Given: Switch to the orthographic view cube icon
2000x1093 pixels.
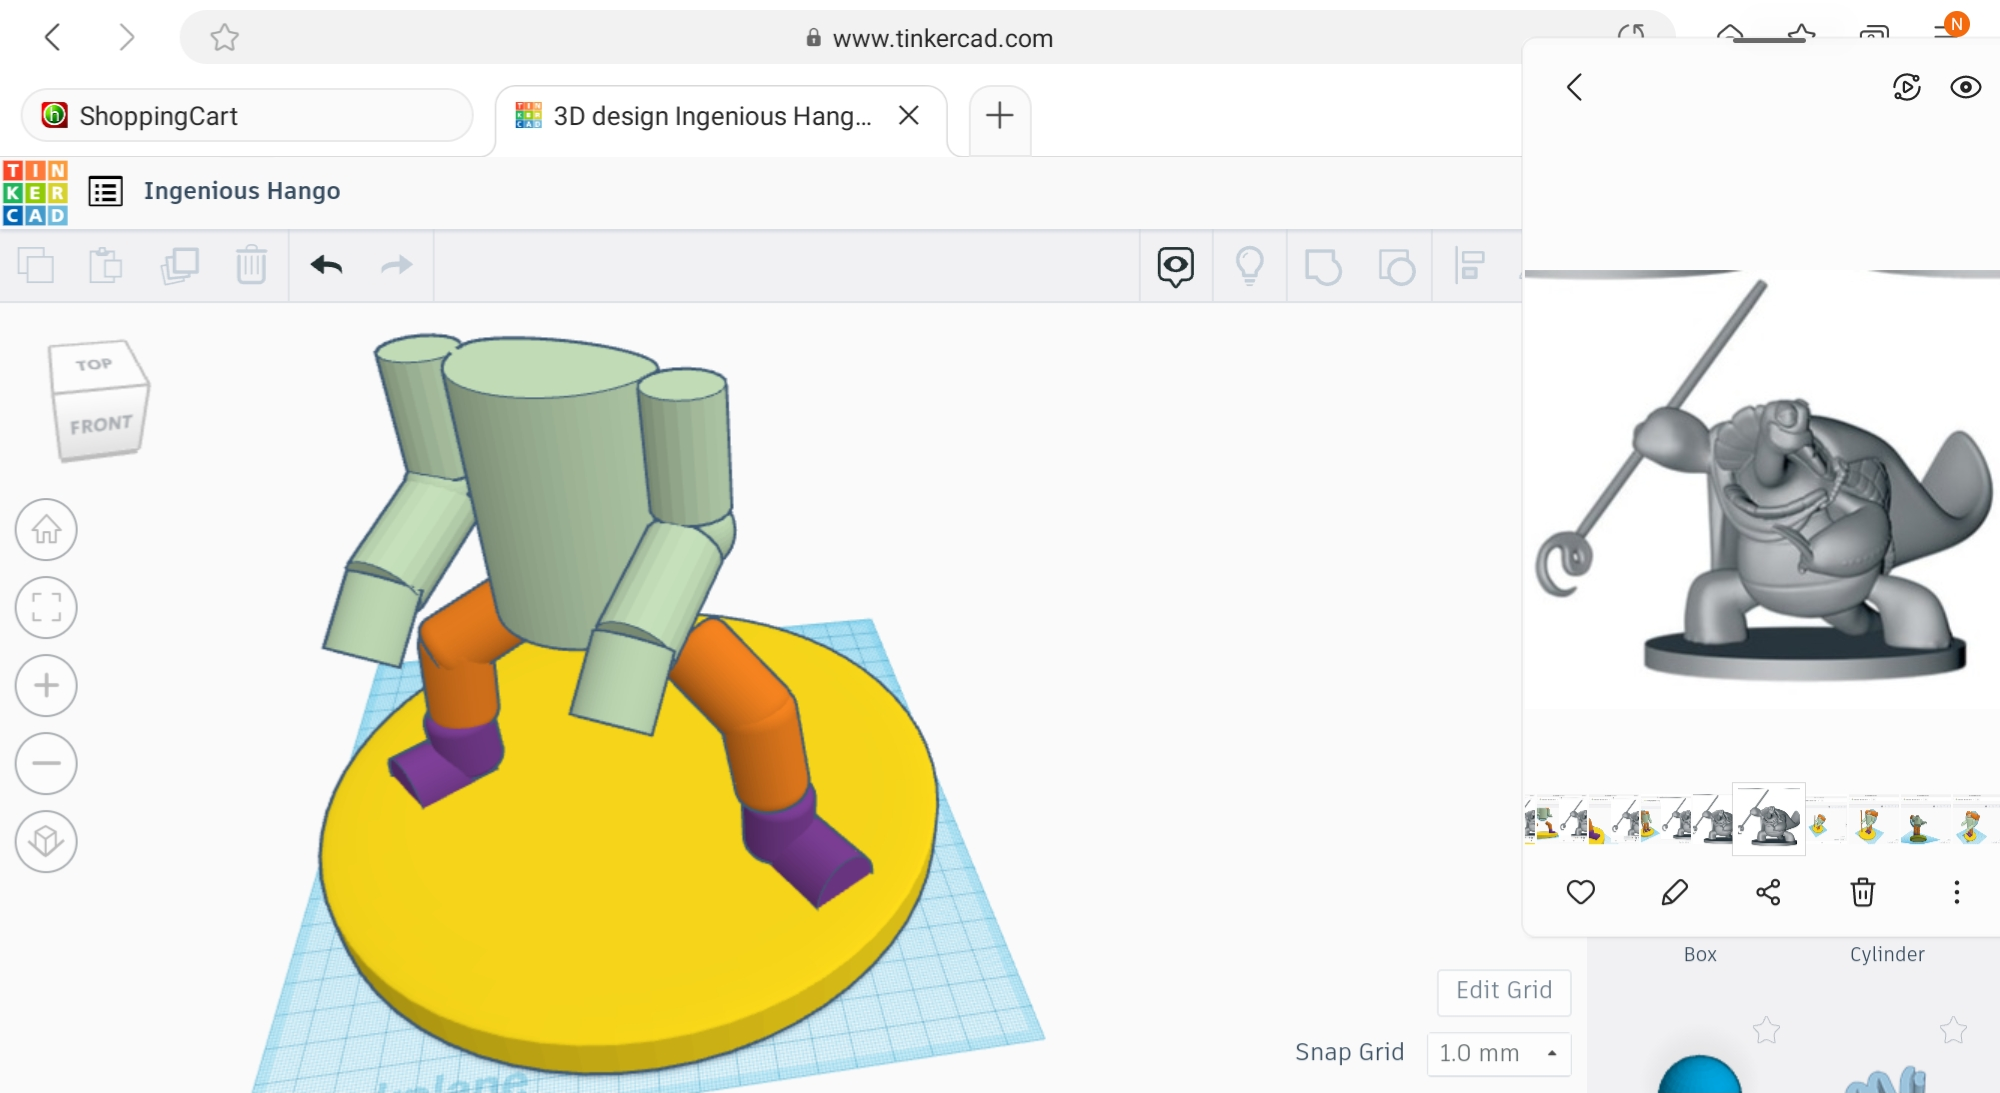Looking at the screenshot, I should [x=46, y=841].
